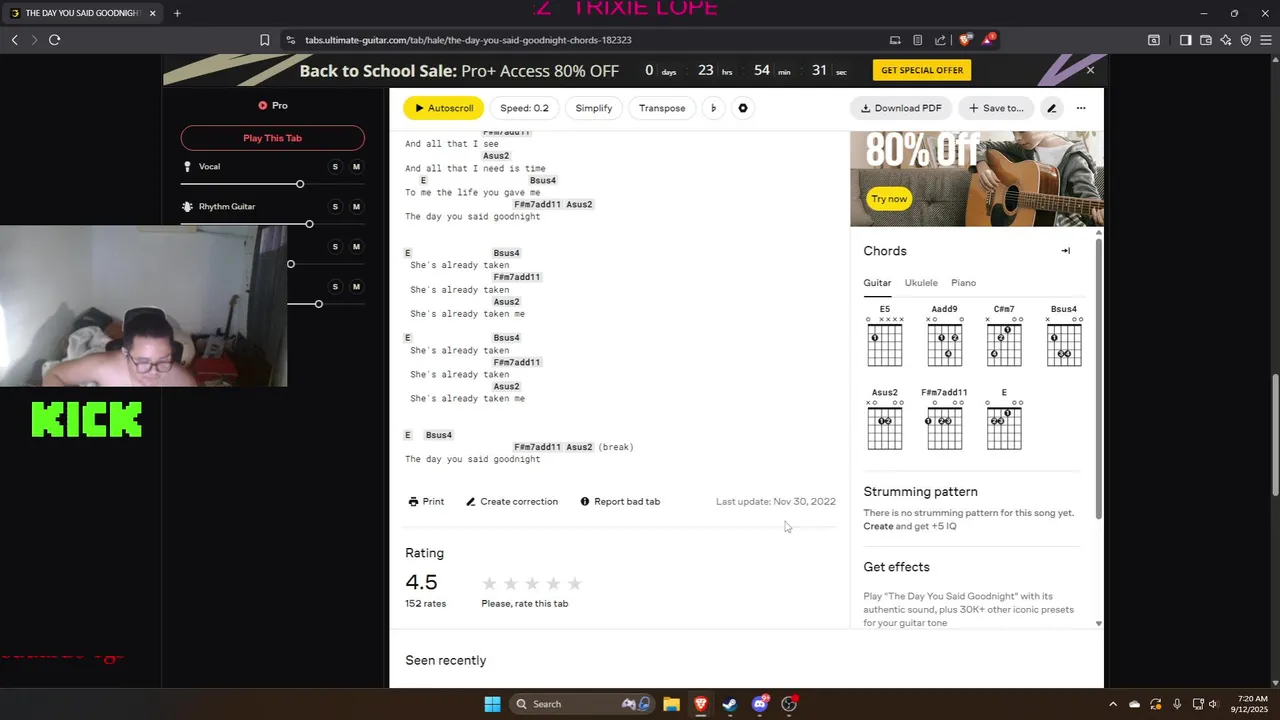1280x720 pixels.
Task: Click the Vocal microphone icon
Action: point(187,167)
